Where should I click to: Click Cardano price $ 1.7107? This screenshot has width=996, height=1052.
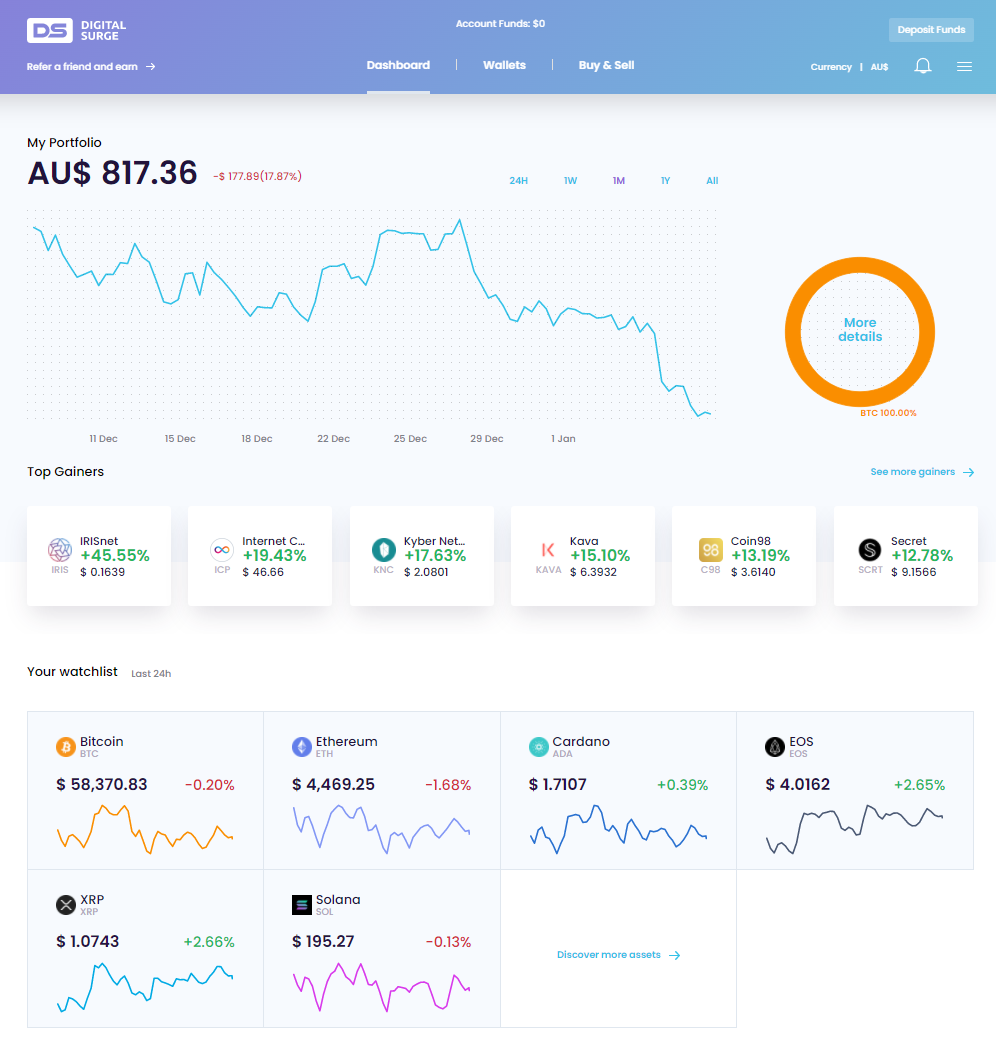(x=557, y=784)
